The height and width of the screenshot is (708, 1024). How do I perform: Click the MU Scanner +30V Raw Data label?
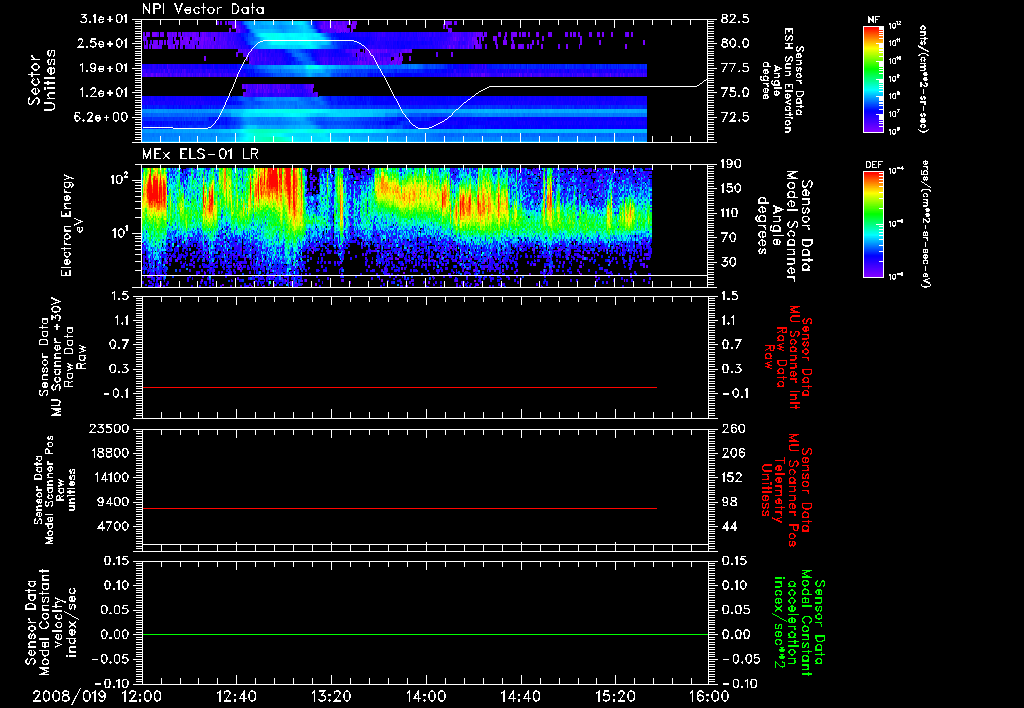pos(61,357)
